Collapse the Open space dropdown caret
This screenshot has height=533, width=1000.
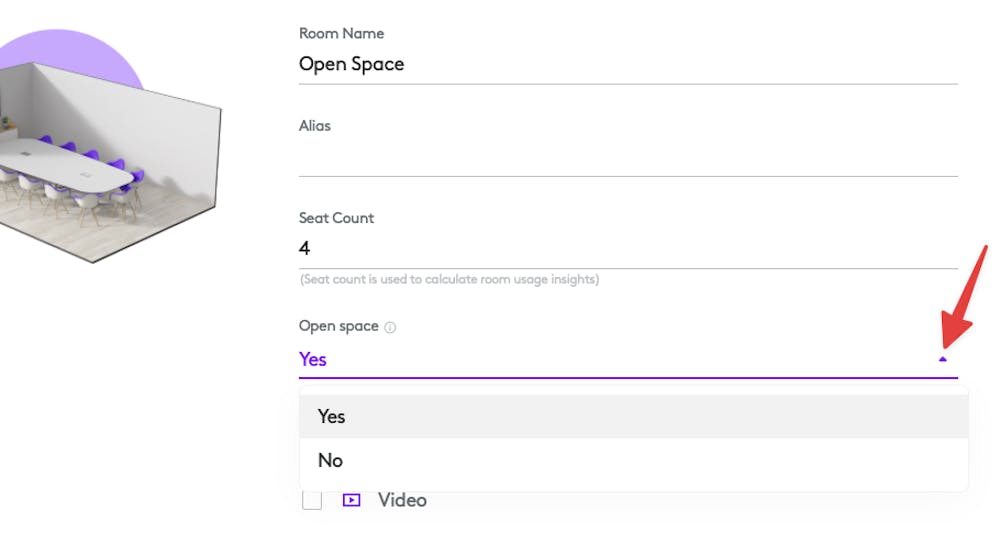tap(942, 359)
